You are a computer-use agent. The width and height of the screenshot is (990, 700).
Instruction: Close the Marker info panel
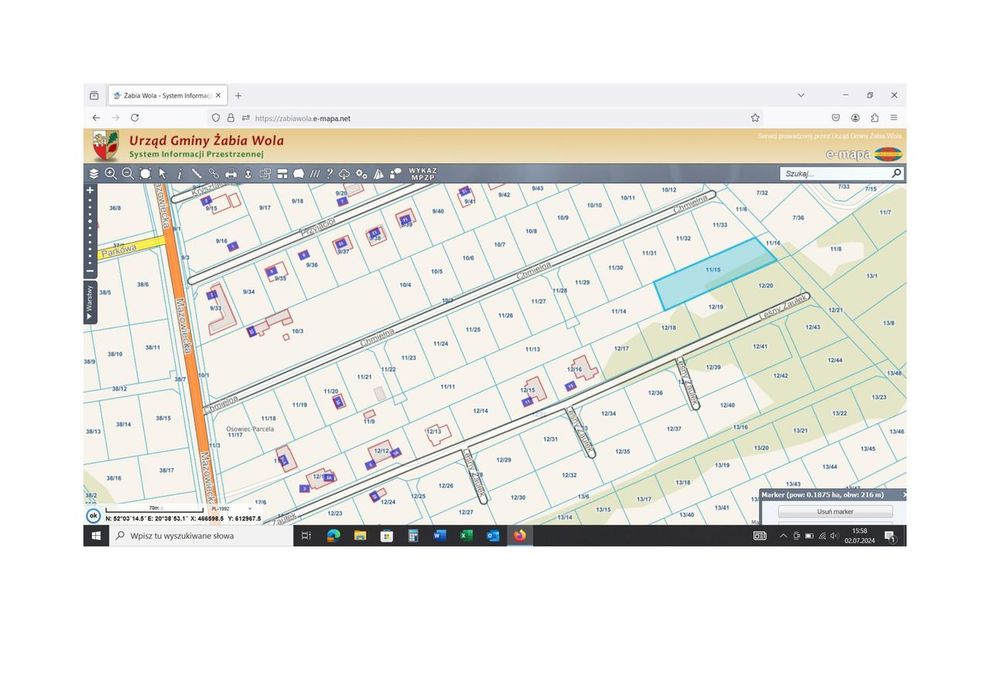[x=904, y=495]
